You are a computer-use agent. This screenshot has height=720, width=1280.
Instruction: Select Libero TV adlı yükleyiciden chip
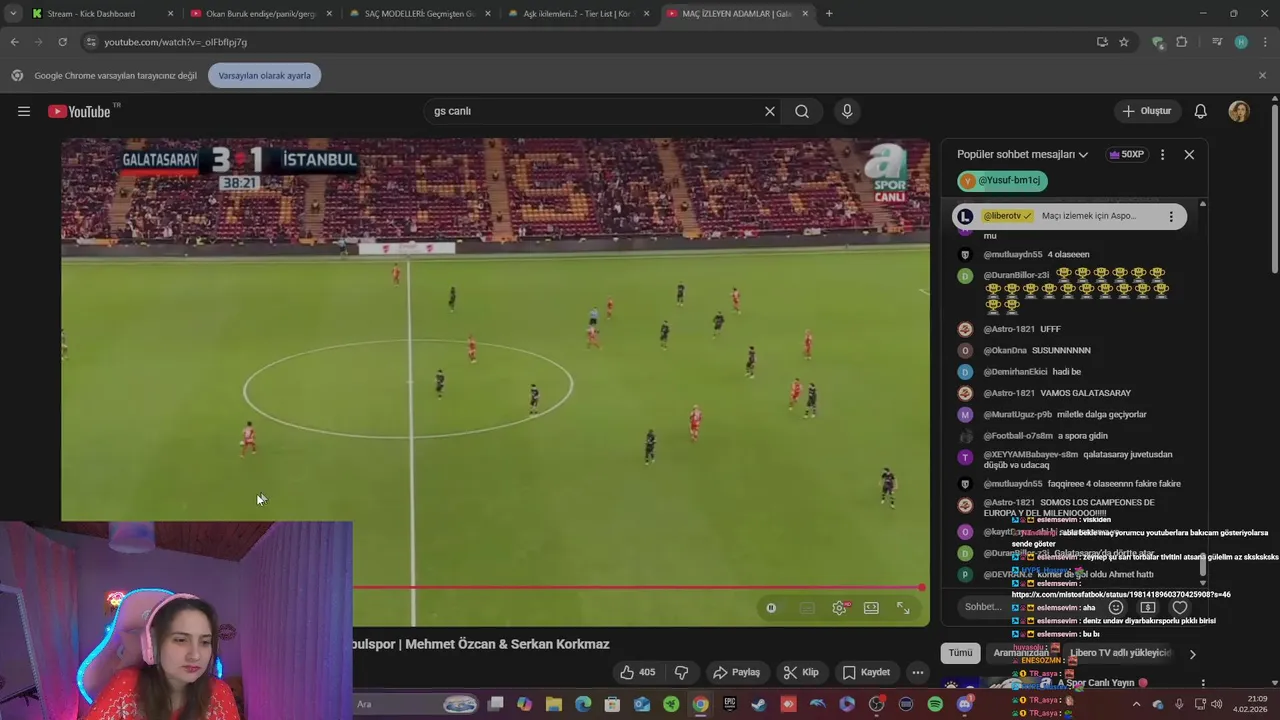tap(1120, 652)
